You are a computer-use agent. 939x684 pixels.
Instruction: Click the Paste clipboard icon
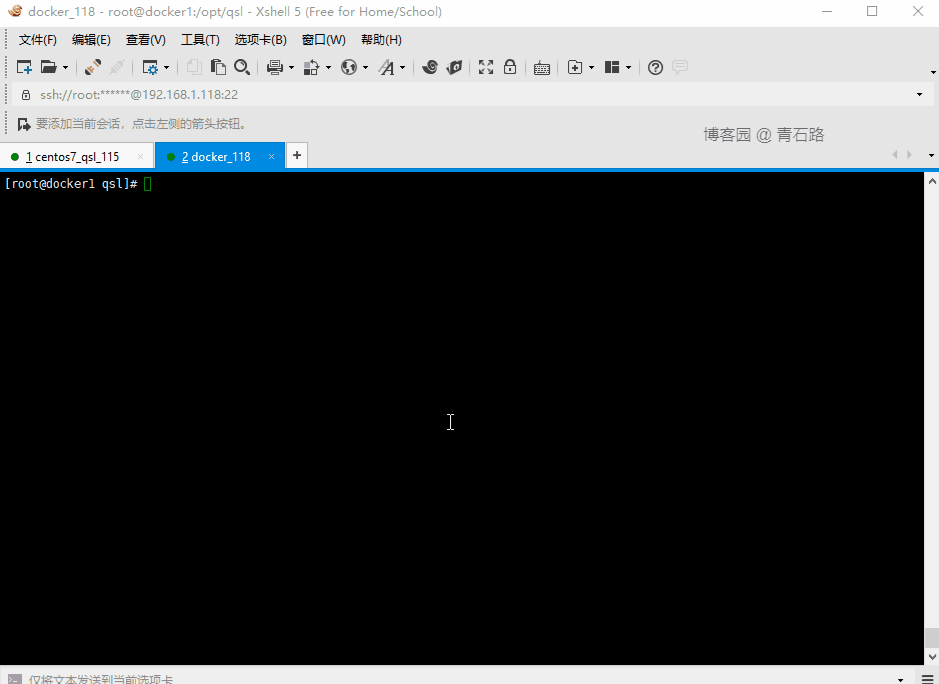tap(218, 67)
